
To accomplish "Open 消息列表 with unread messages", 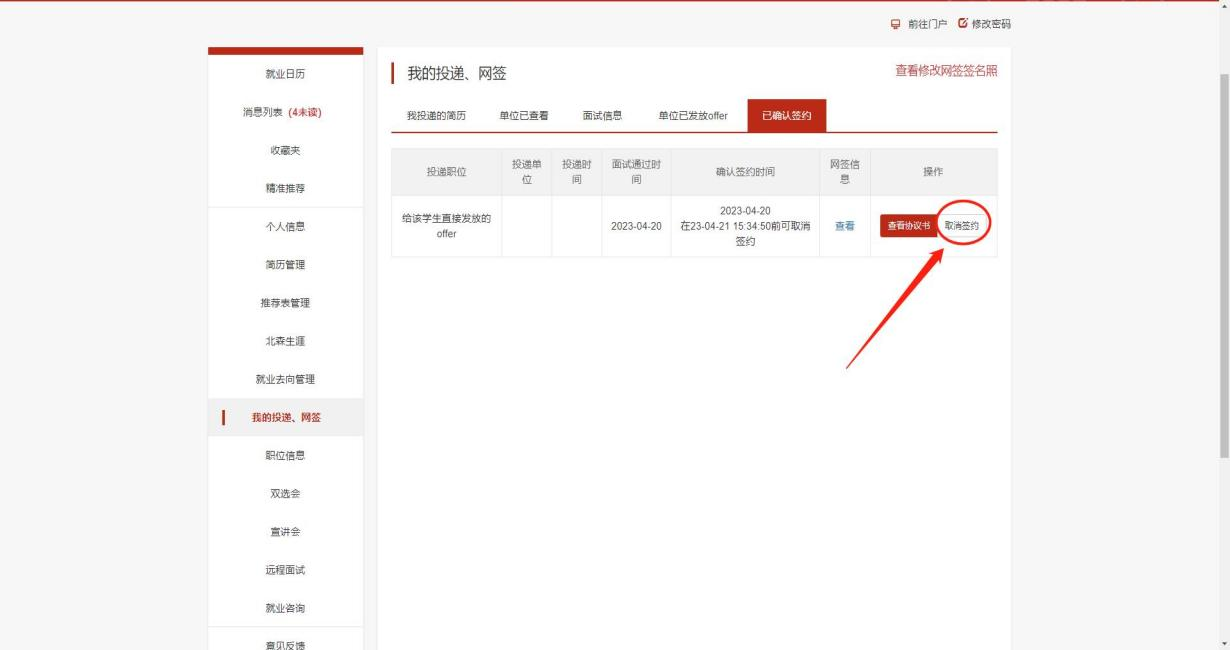I will tap(285, 112).
